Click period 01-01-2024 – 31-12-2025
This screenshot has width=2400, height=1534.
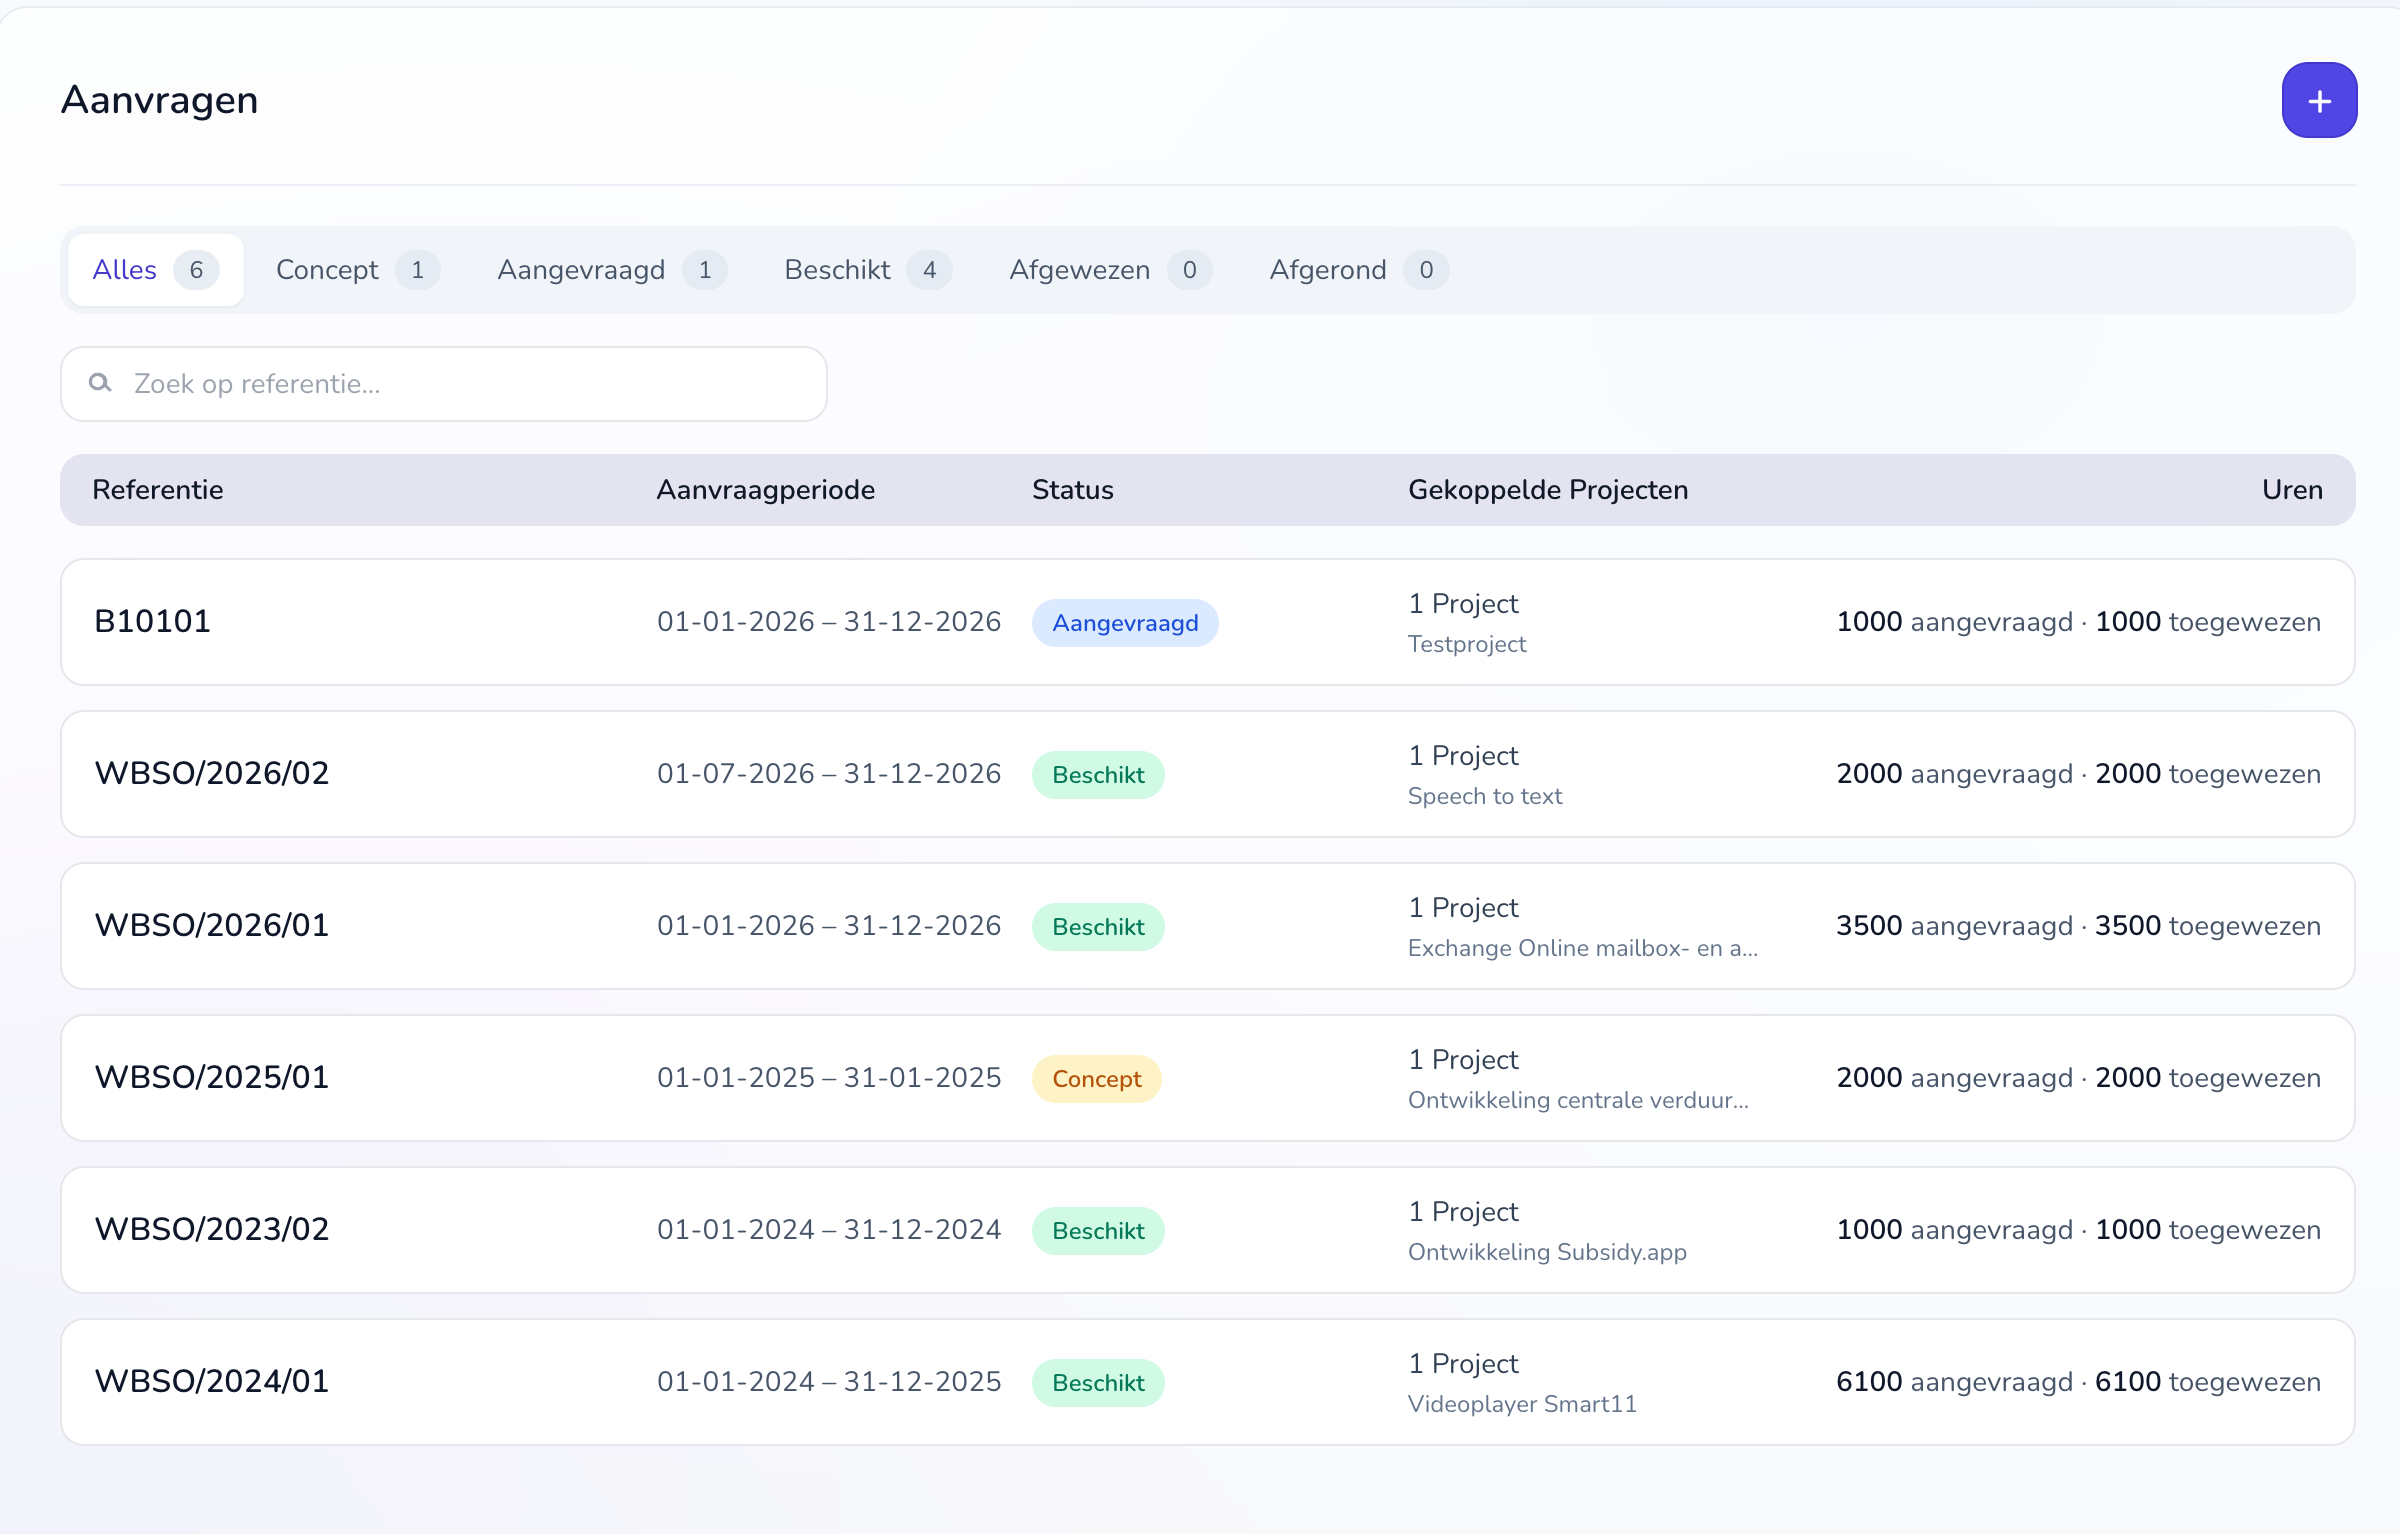829,1382
